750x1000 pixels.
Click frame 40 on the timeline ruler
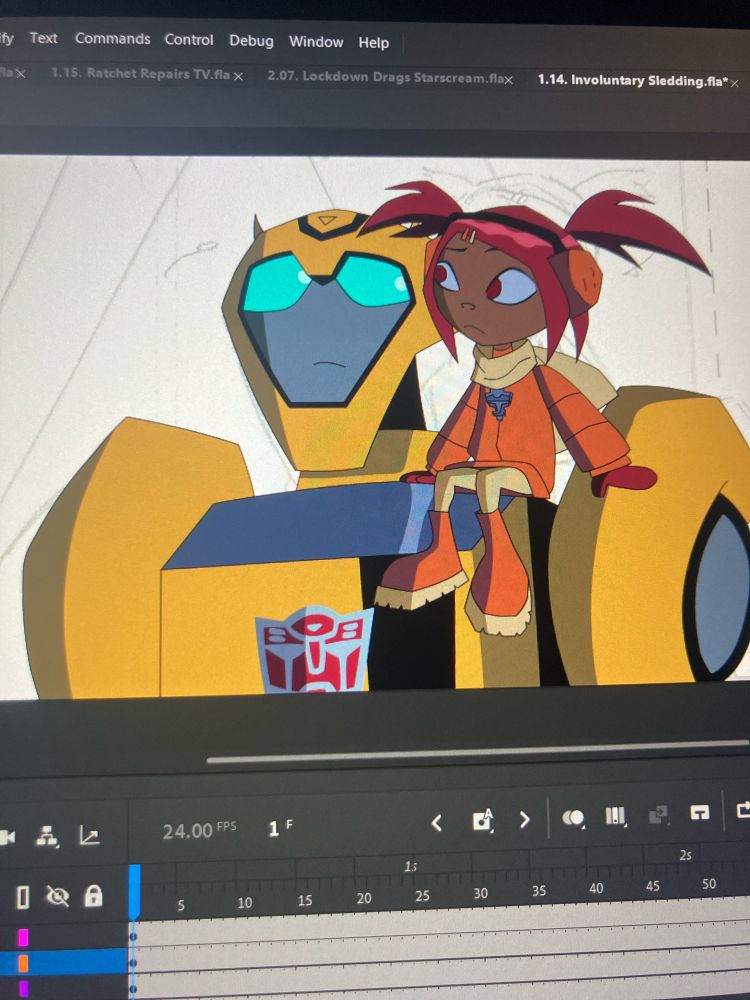pos(596,888)
